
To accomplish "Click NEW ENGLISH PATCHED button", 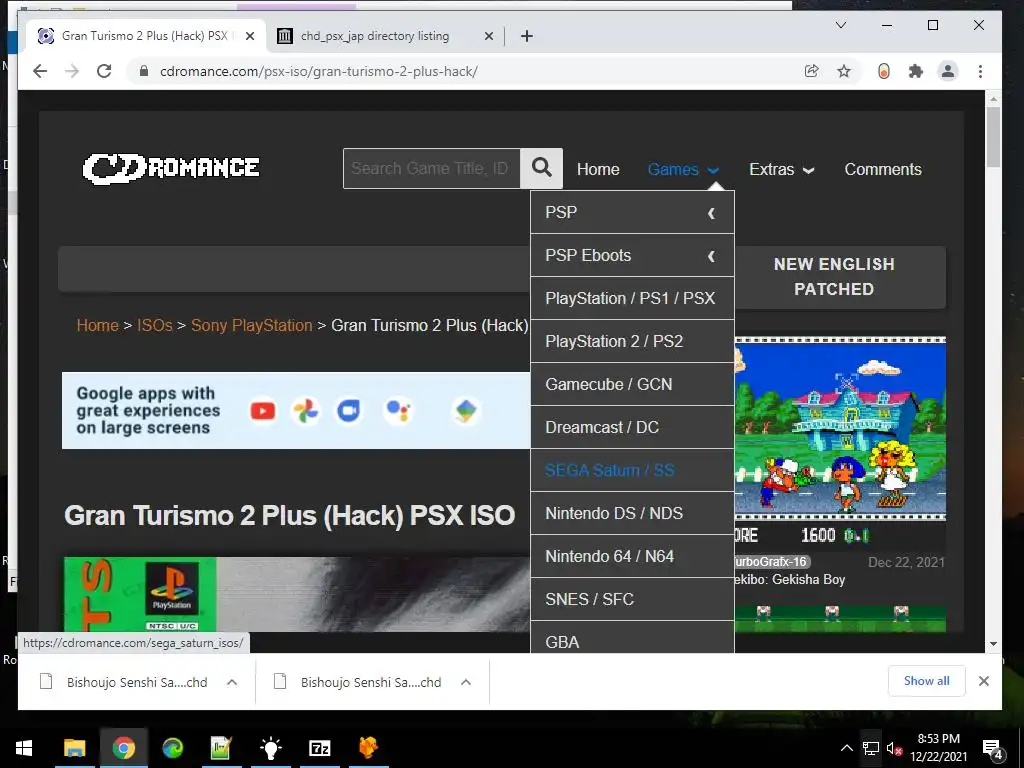I will pos(840,277).
